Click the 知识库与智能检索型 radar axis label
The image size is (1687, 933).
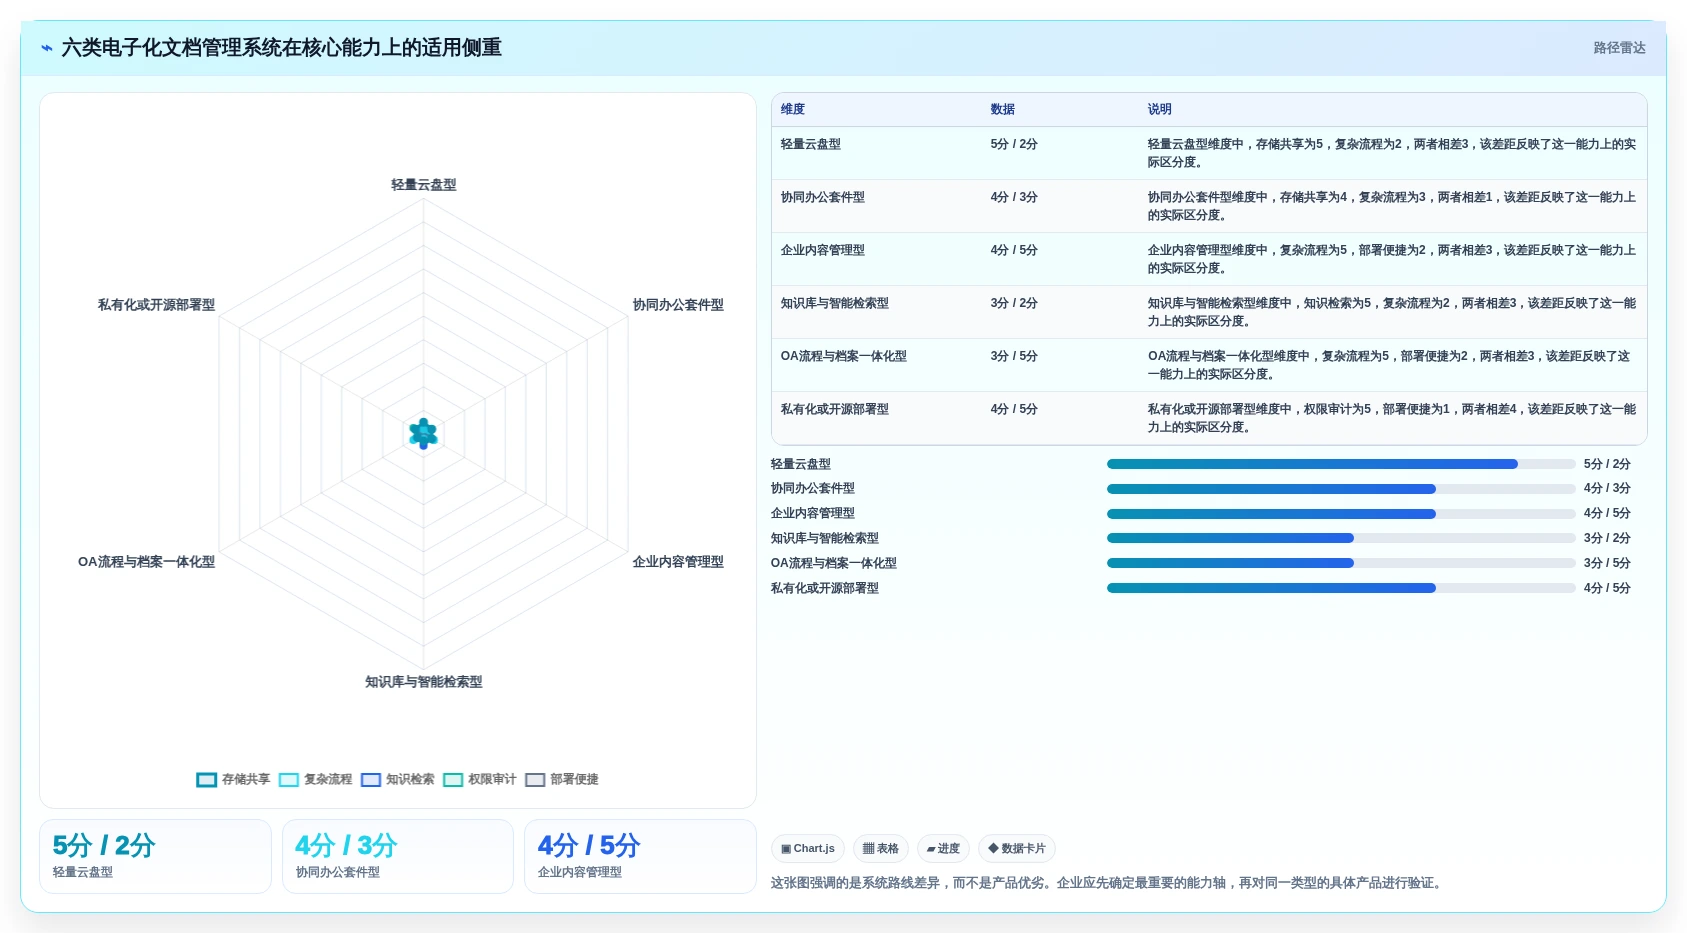[x=424, y=682]
